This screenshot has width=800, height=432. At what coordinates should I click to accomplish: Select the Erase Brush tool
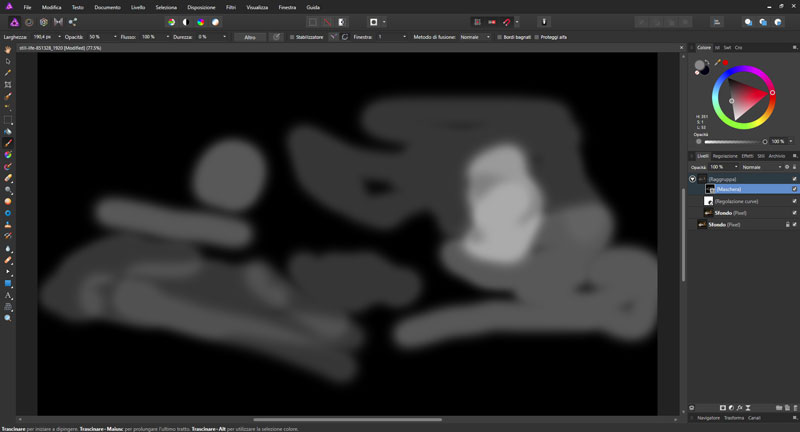8,178
